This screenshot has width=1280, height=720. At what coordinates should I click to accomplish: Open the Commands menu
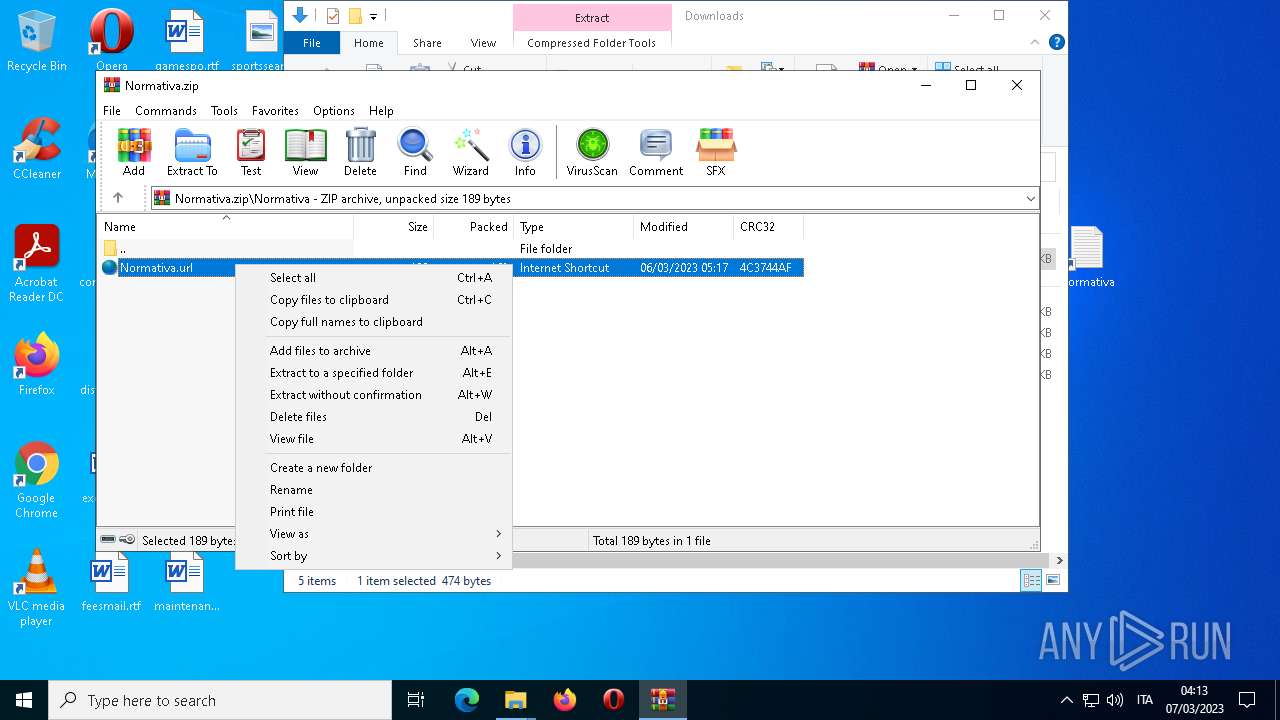click(x=166, y=111)
